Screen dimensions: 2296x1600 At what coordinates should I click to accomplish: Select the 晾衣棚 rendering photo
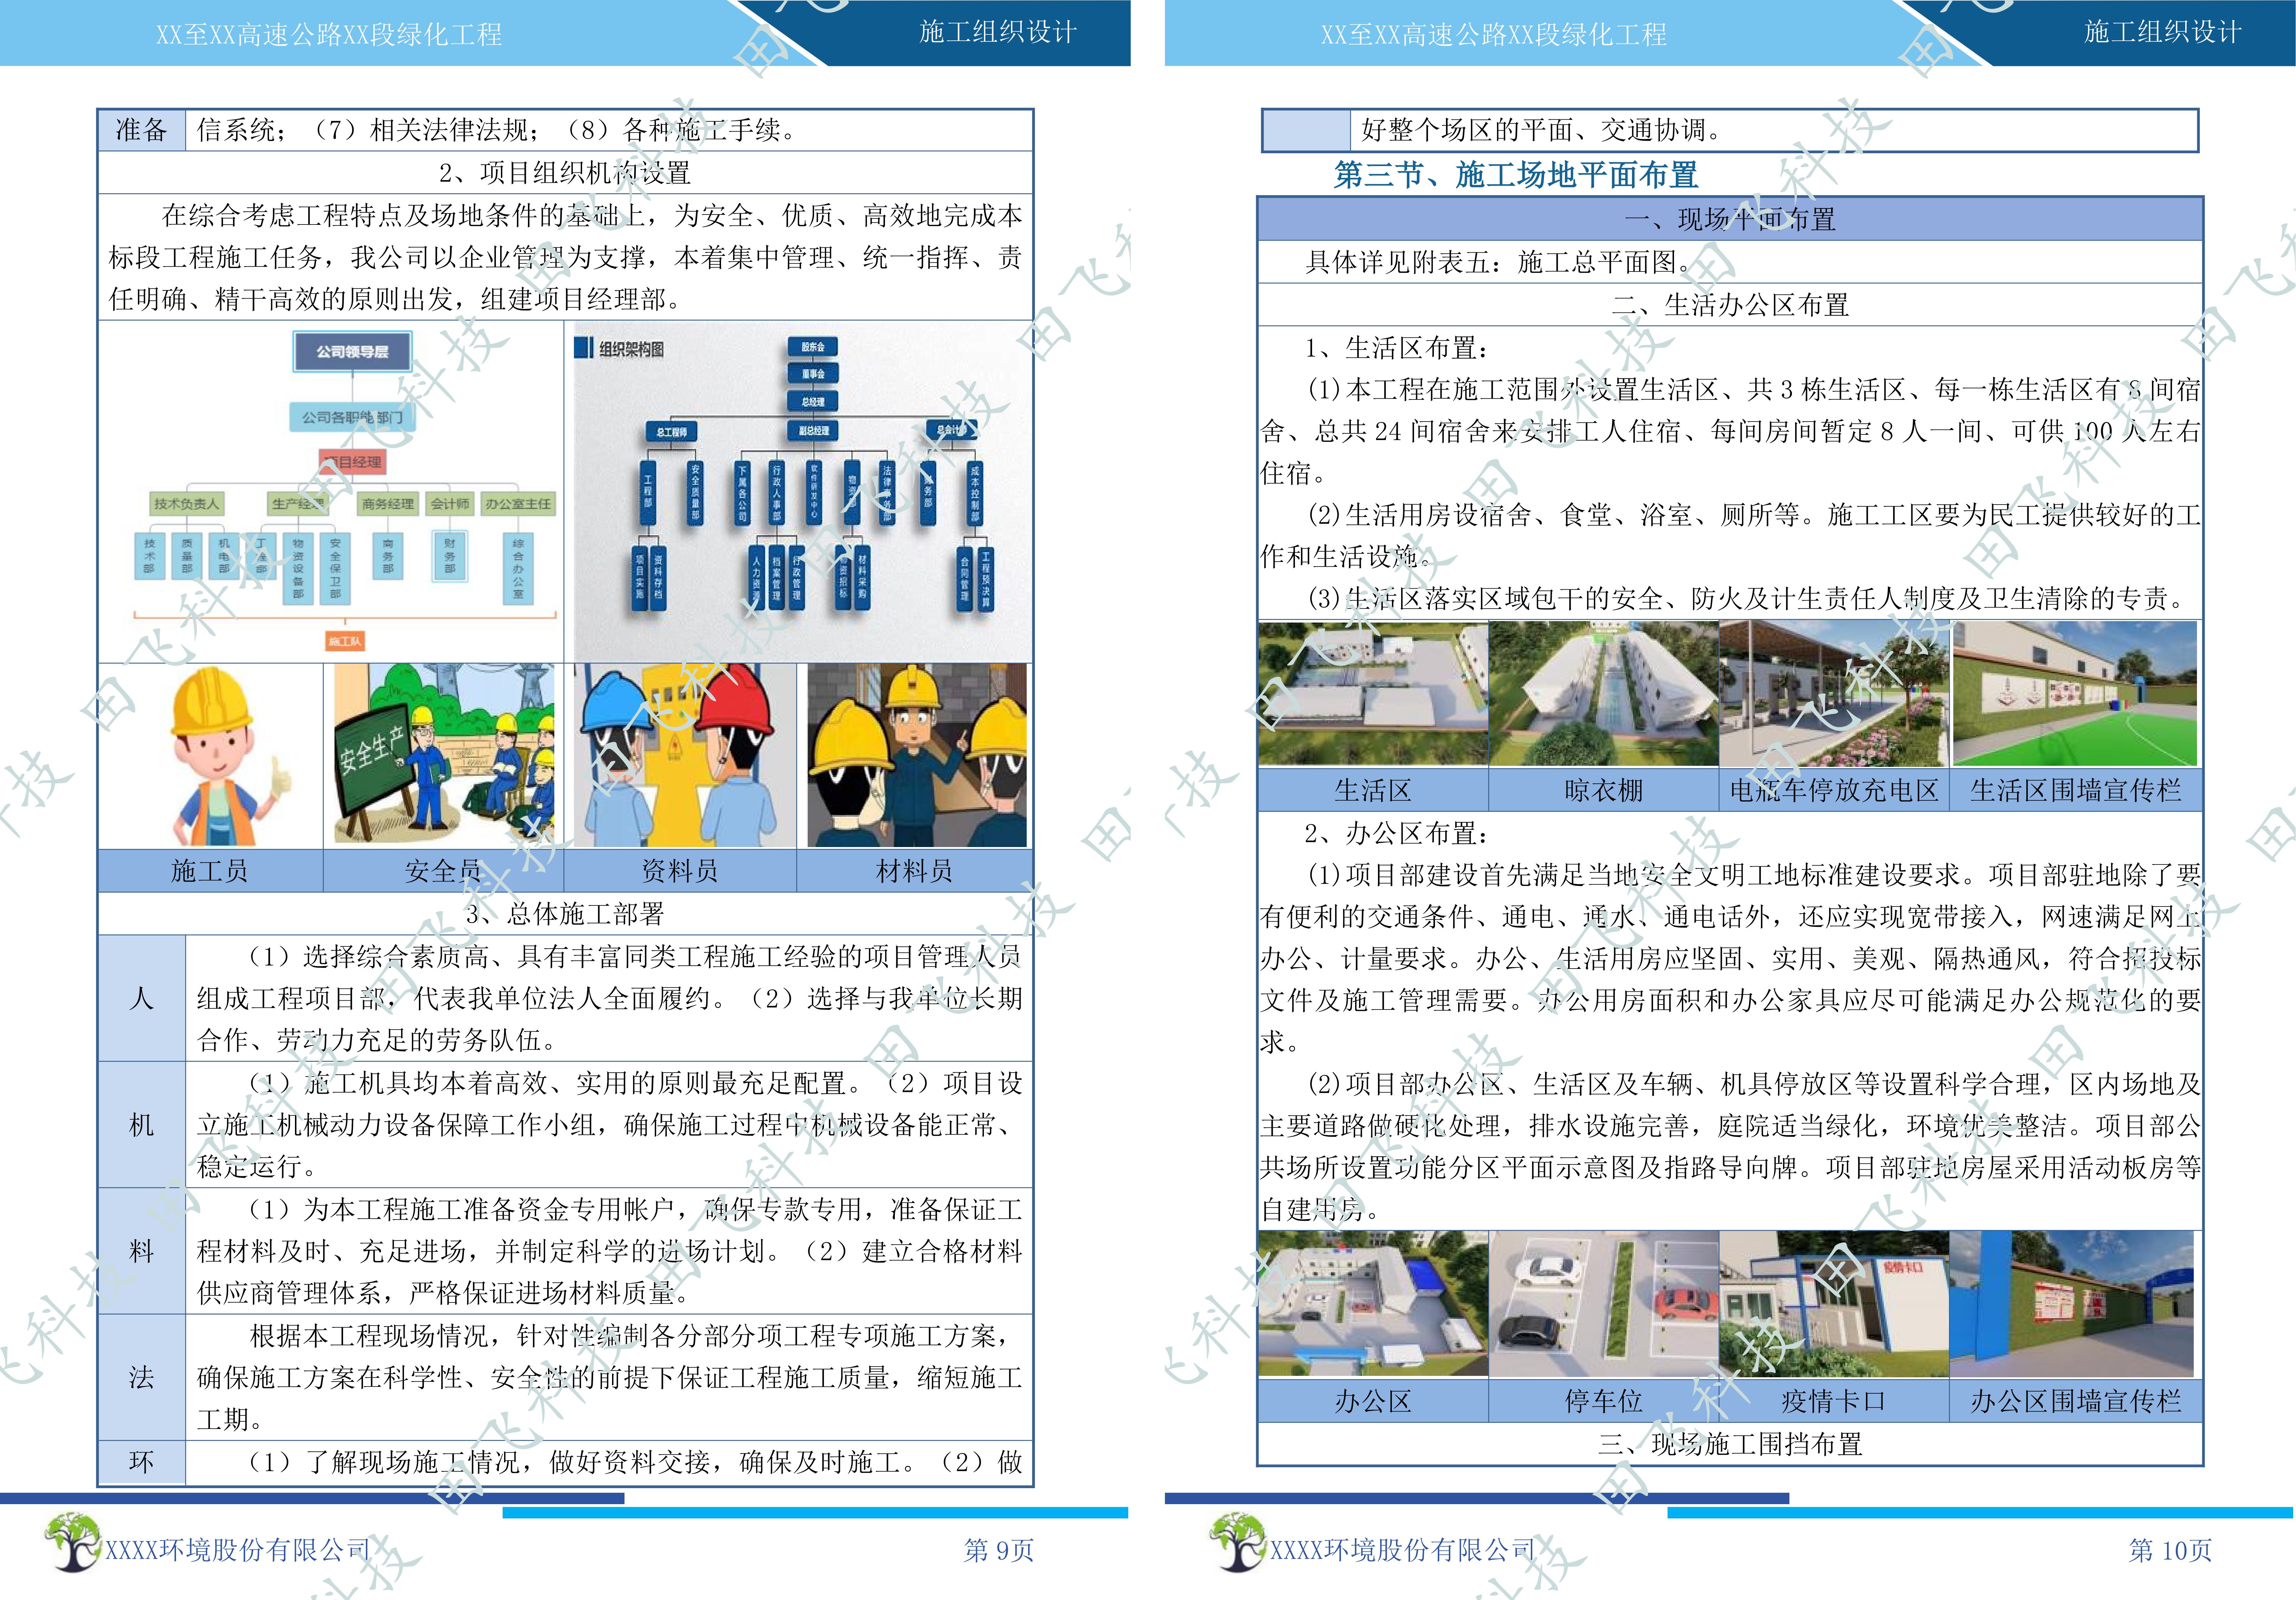1604,694
